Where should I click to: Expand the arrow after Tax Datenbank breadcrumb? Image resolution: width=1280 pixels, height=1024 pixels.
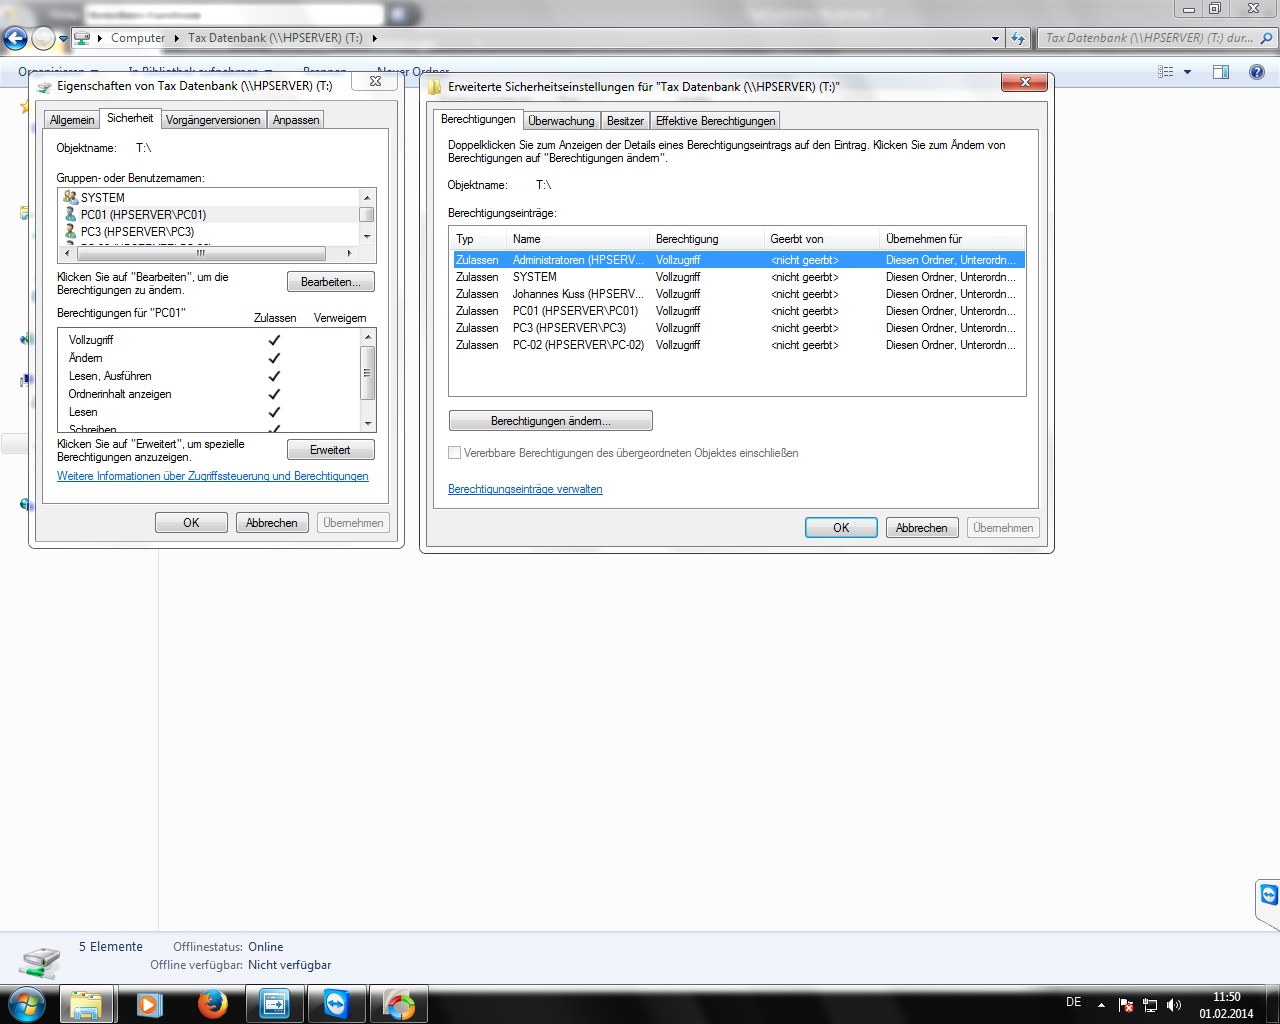[x=375, y=38]
